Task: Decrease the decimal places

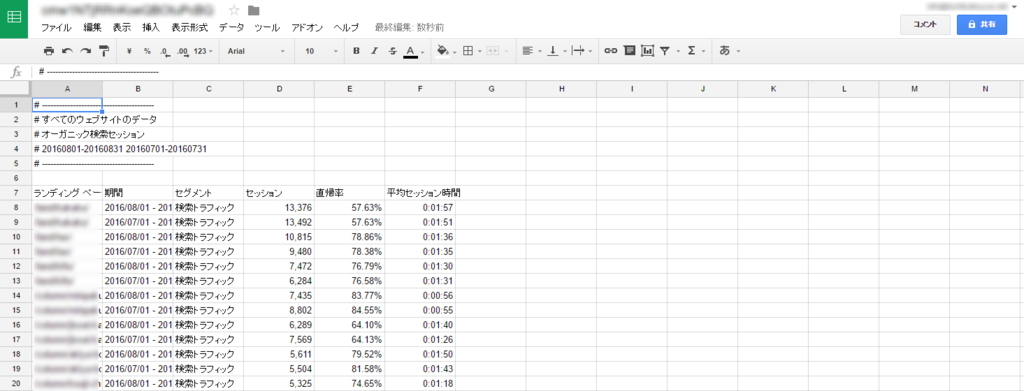Action: click(x=165, y=51)
